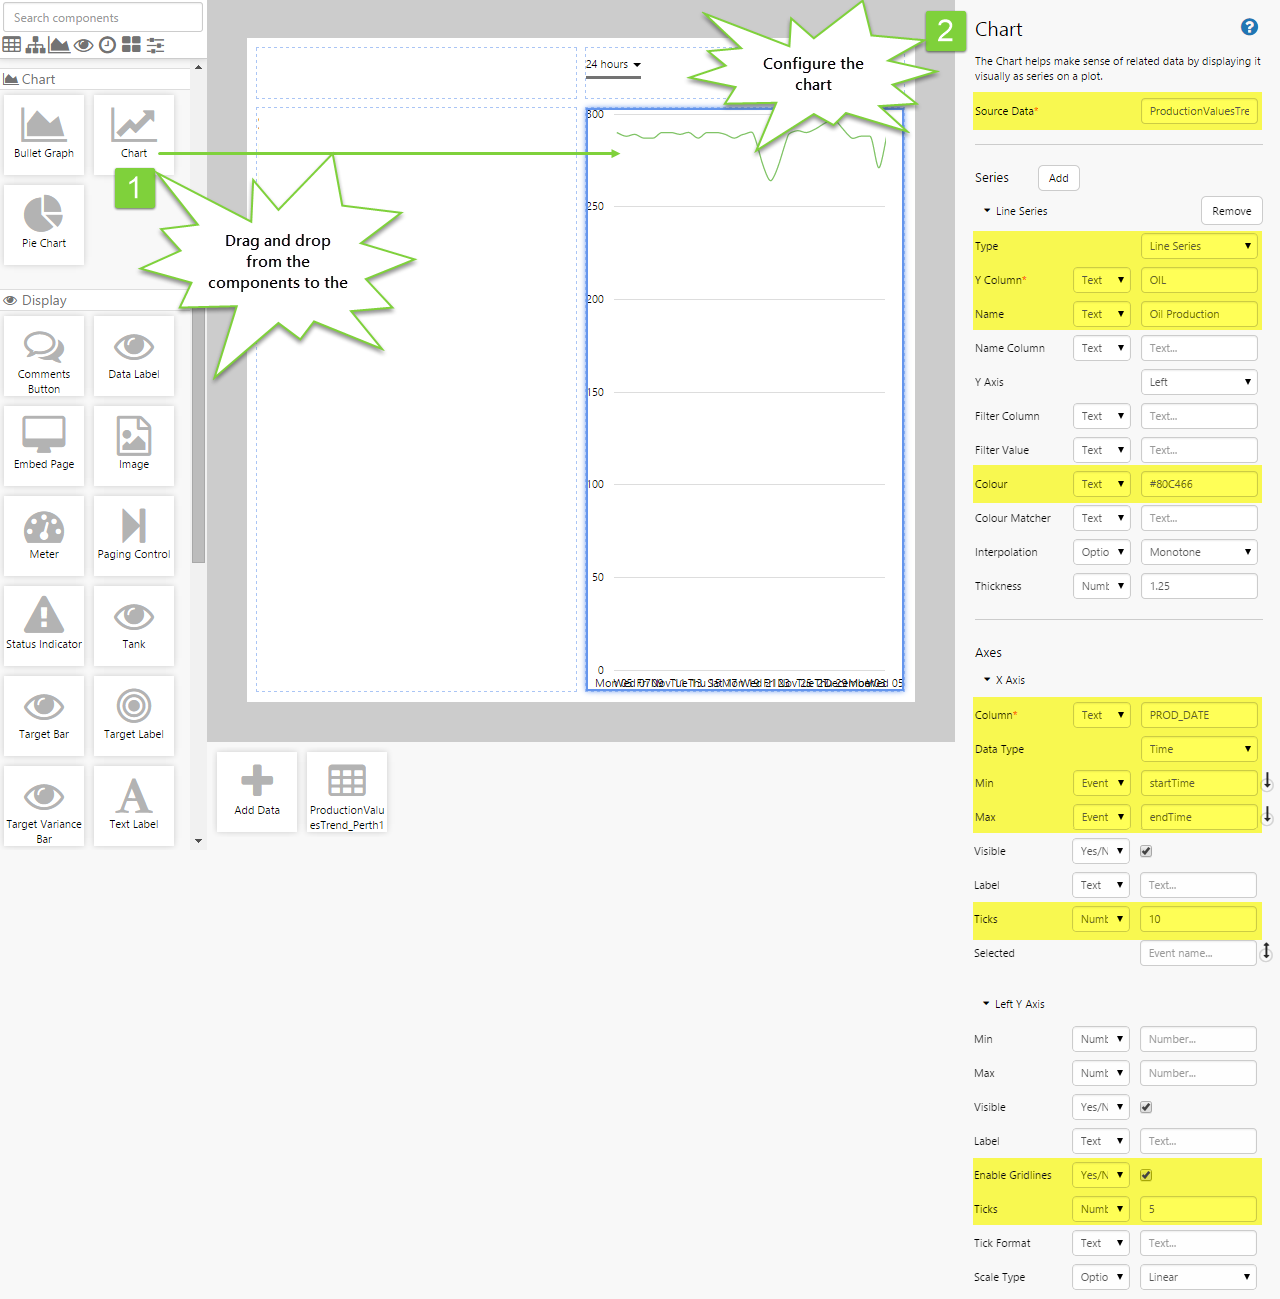Select the Data Label component
This screenshot has height=1299, width=1280.
pyautogui.click(x=134, y=356)
